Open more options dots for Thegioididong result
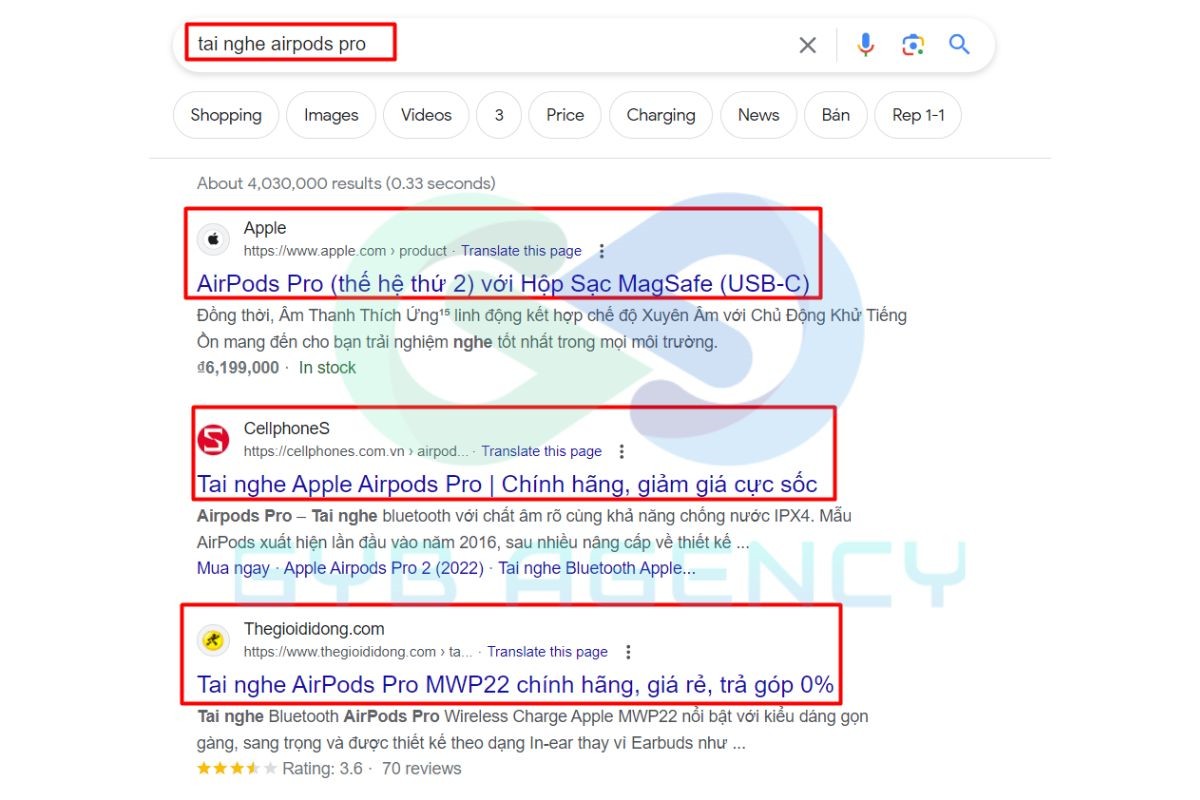Viewport: 1200px width, 800px height. click(x=628, y=652)
